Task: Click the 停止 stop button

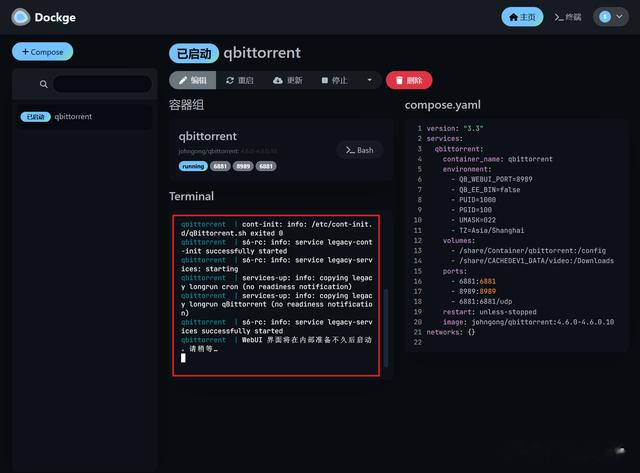Action: 334,80
